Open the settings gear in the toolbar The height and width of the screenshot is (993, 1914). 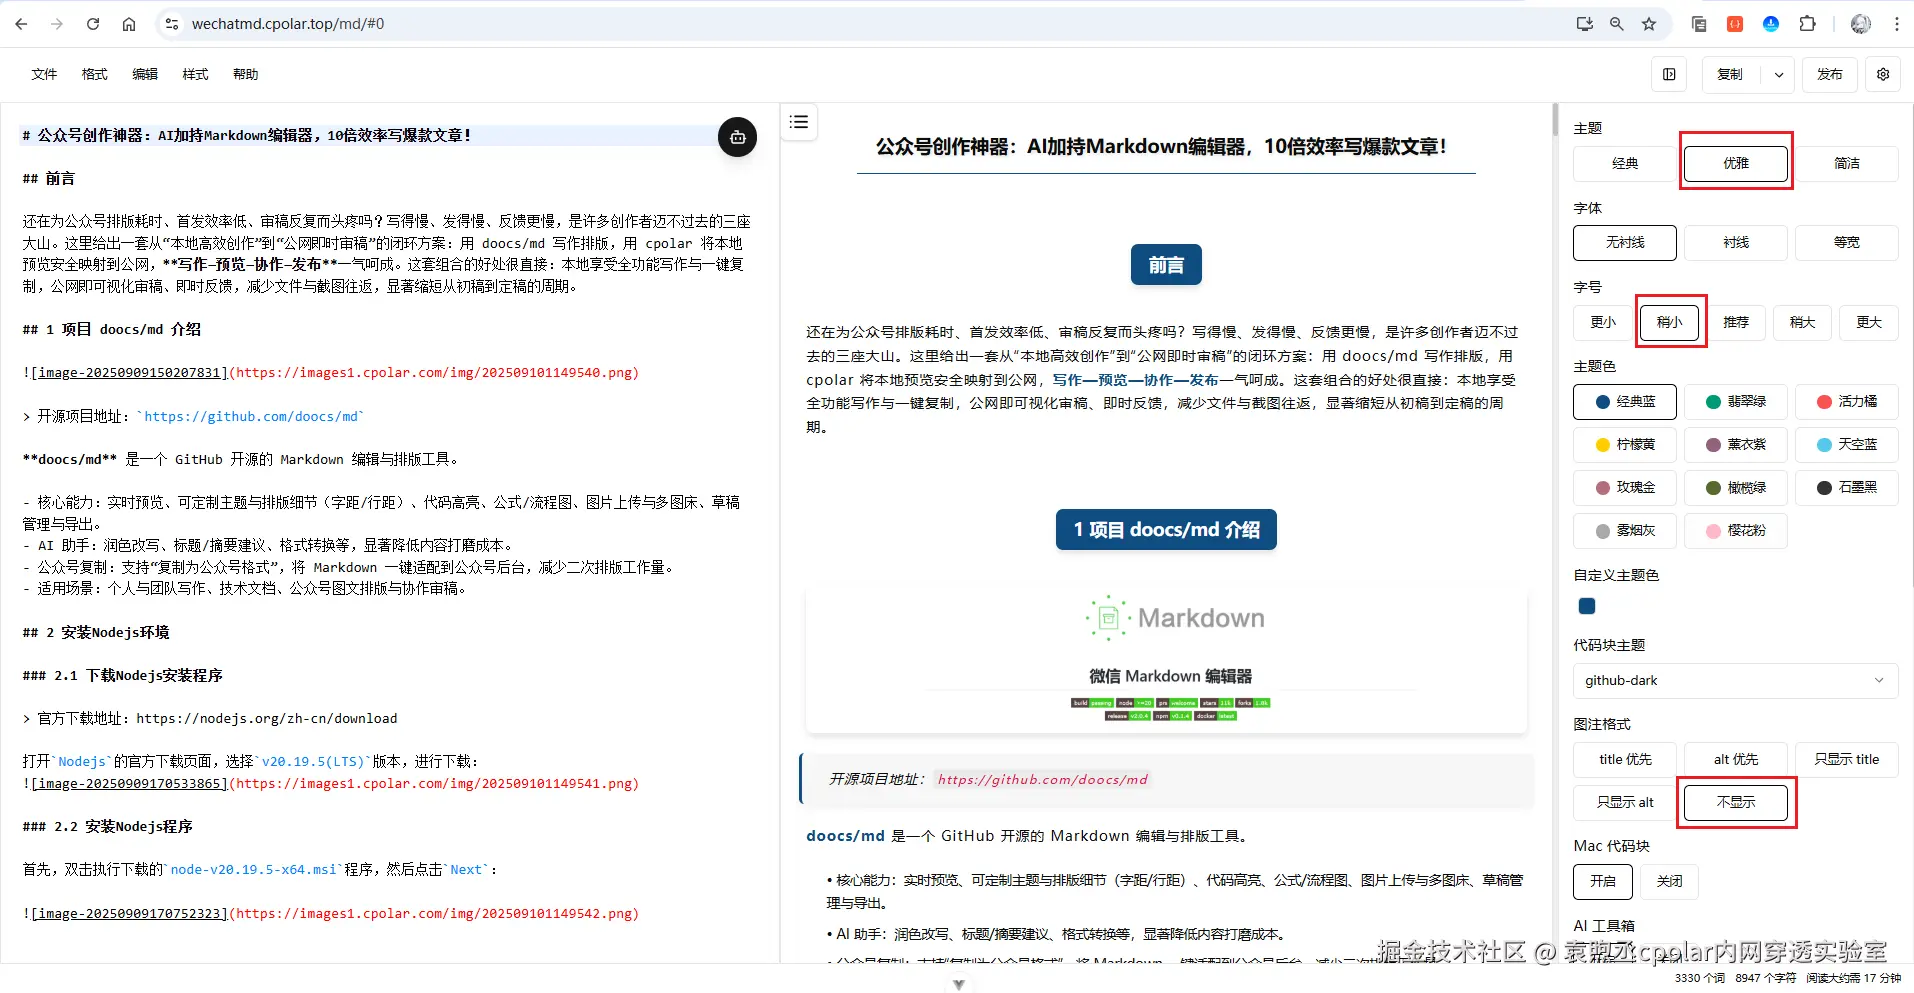tap(1883, 75)
